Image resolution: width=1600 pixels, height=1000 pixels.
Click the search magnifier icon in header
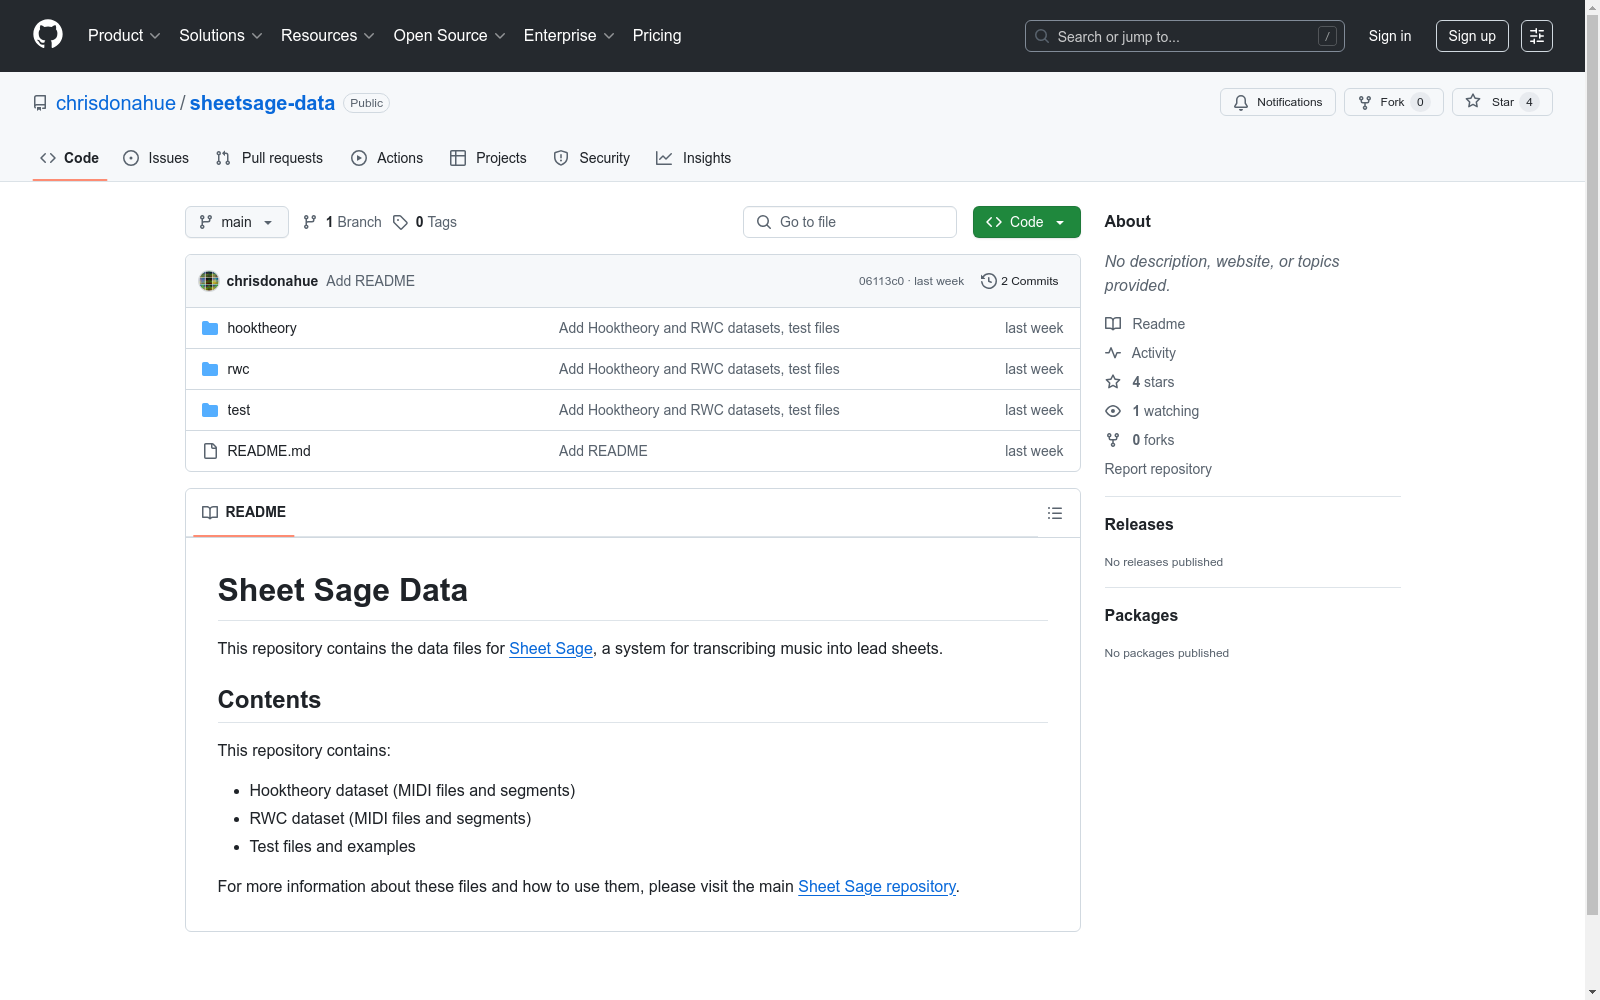1042,36
